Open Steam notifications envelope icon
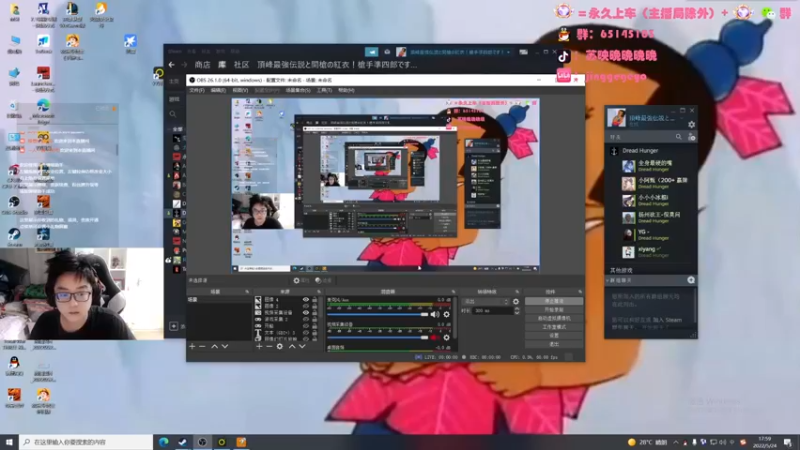Image resolution: width=800 pixels, height=450 pixels. tap(387, 52)
